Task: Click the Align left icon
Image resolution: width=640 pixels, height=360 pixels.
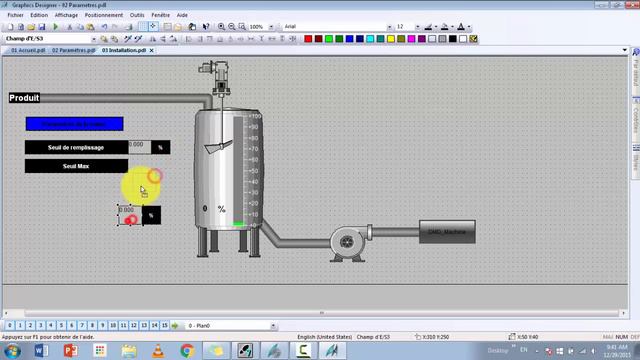Action: [x=189, y=39]
